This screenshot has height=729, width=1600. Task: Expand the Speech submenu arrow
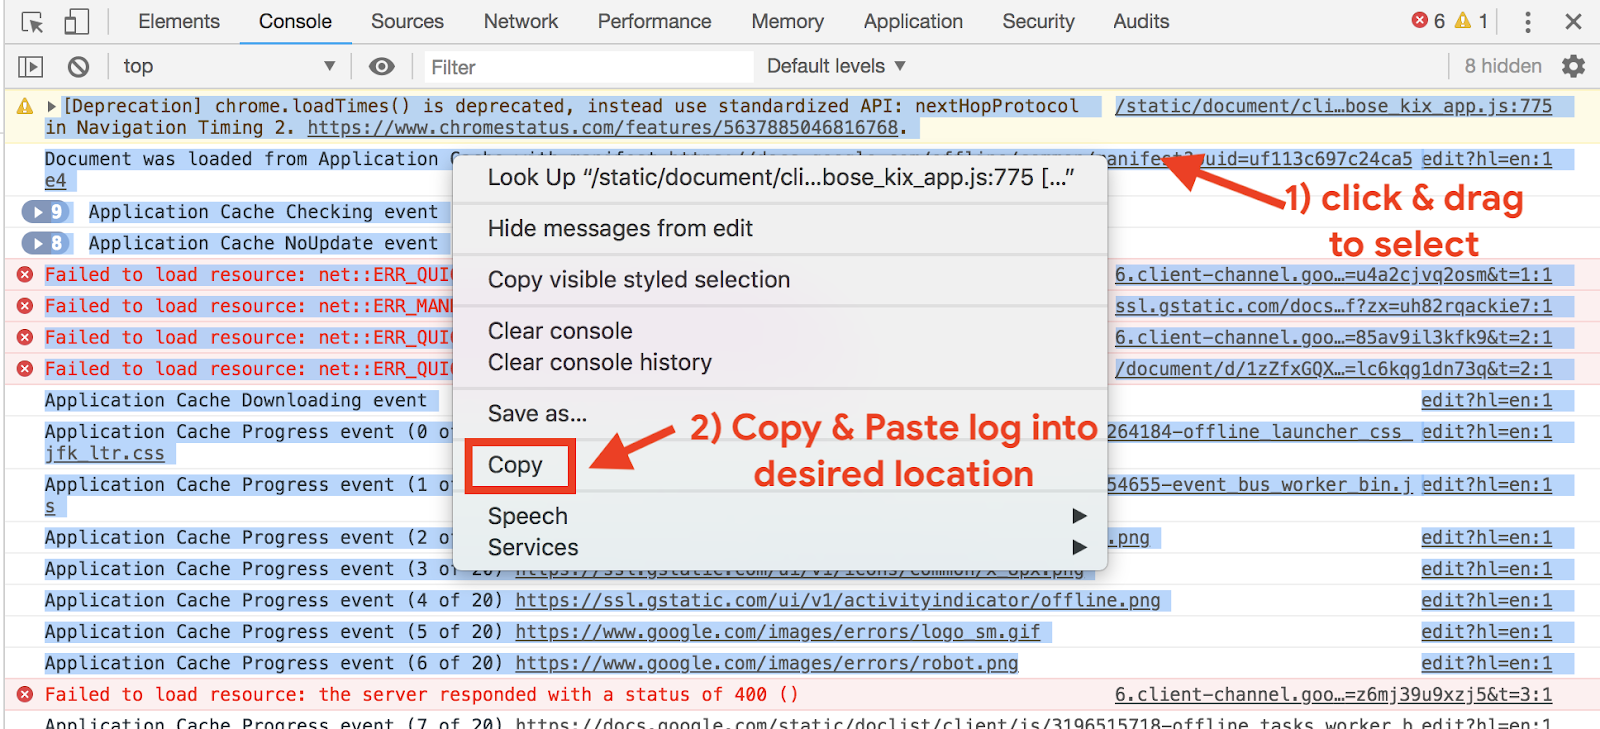coord(1079,516)
